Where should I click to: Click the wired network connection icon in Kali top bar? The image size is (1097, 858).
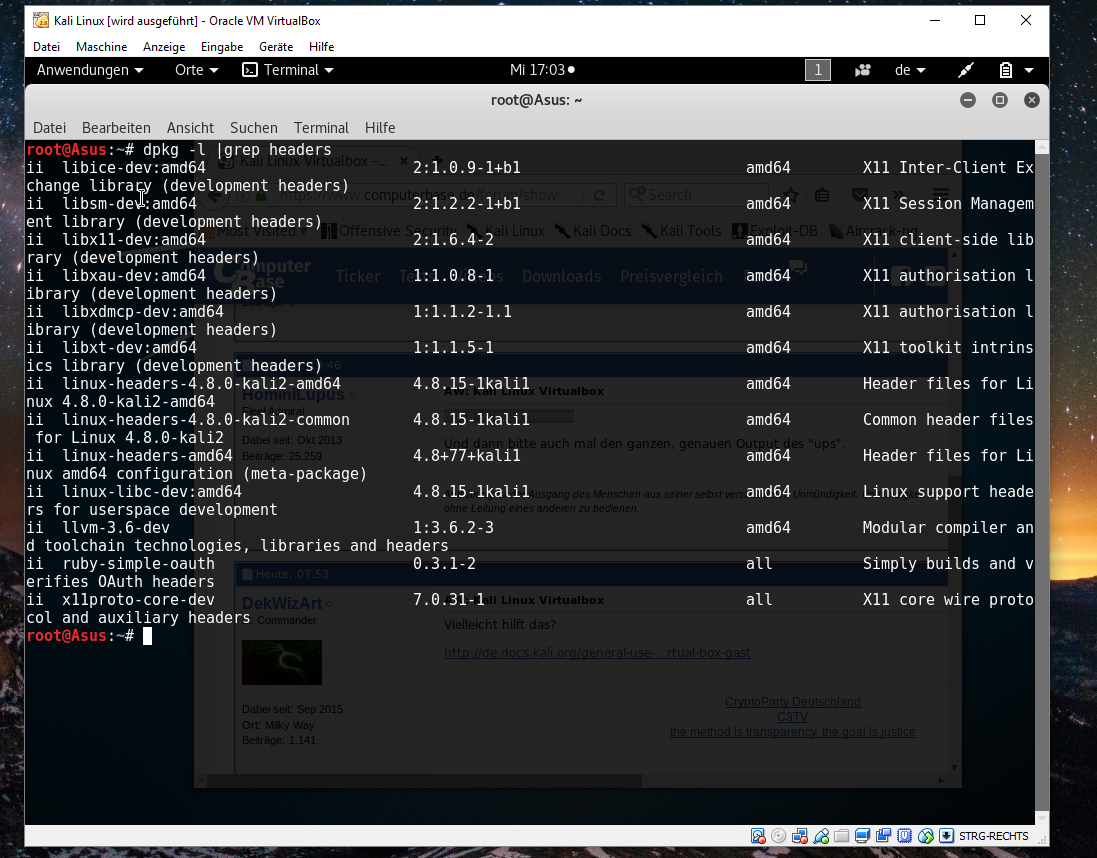(965, 70)
